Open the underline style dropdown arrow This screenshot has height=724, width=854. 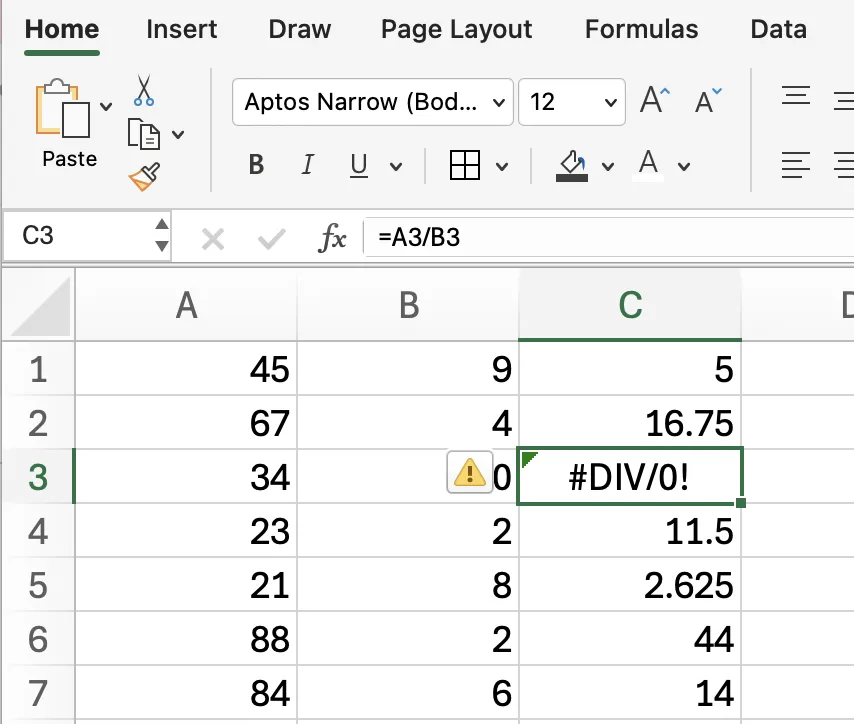(396, 166)
